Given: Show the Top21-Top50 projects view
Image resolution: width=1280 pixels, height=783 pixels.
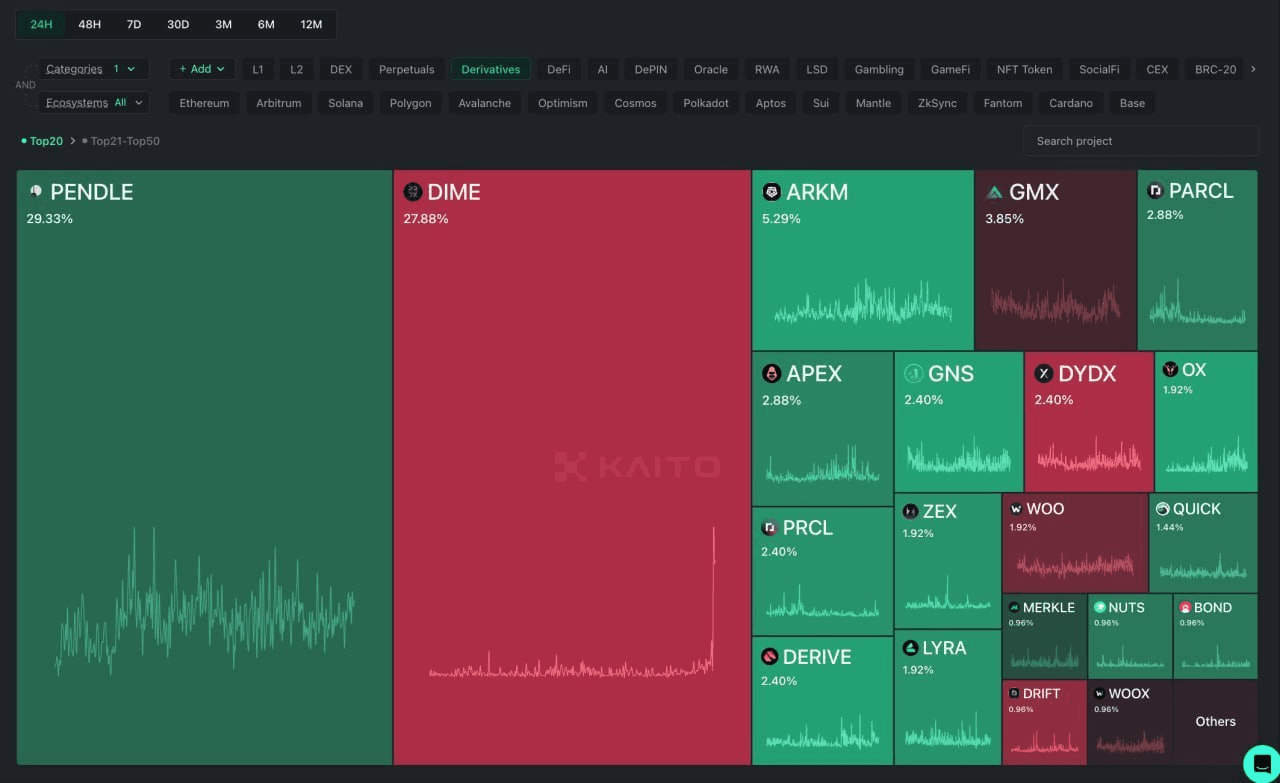Looking at the screenshot, I should pos(121,141).
